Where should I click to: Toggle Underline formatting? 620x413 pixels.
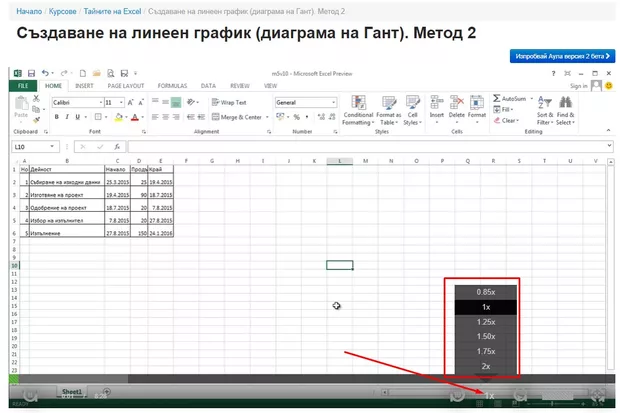click(78, 117)
